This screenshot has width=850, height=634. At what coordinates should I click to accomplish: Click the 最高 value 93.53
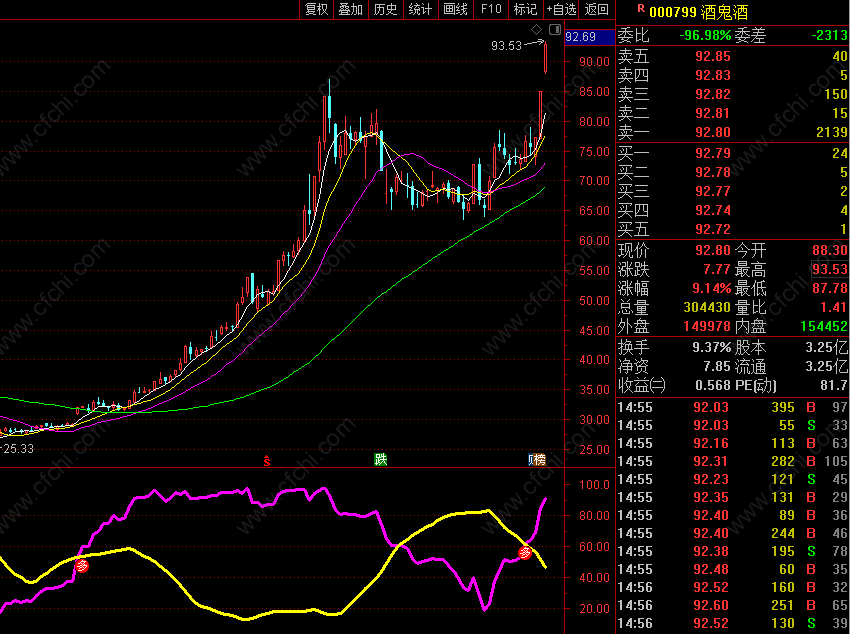830,269
